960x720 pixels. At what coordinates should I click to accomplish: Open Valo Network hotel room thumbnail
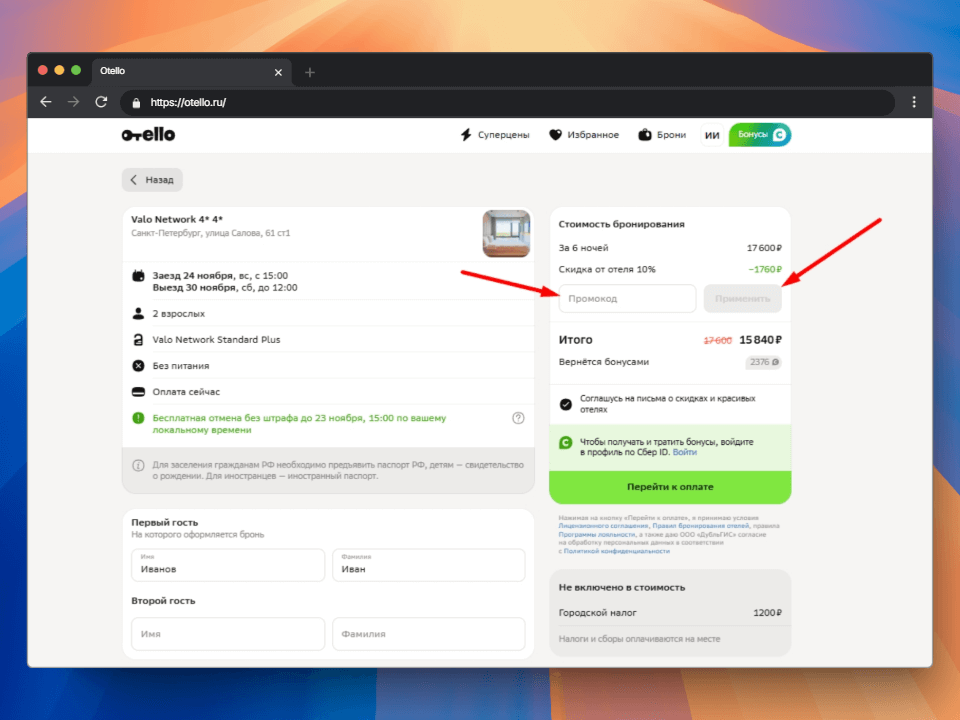506,233
